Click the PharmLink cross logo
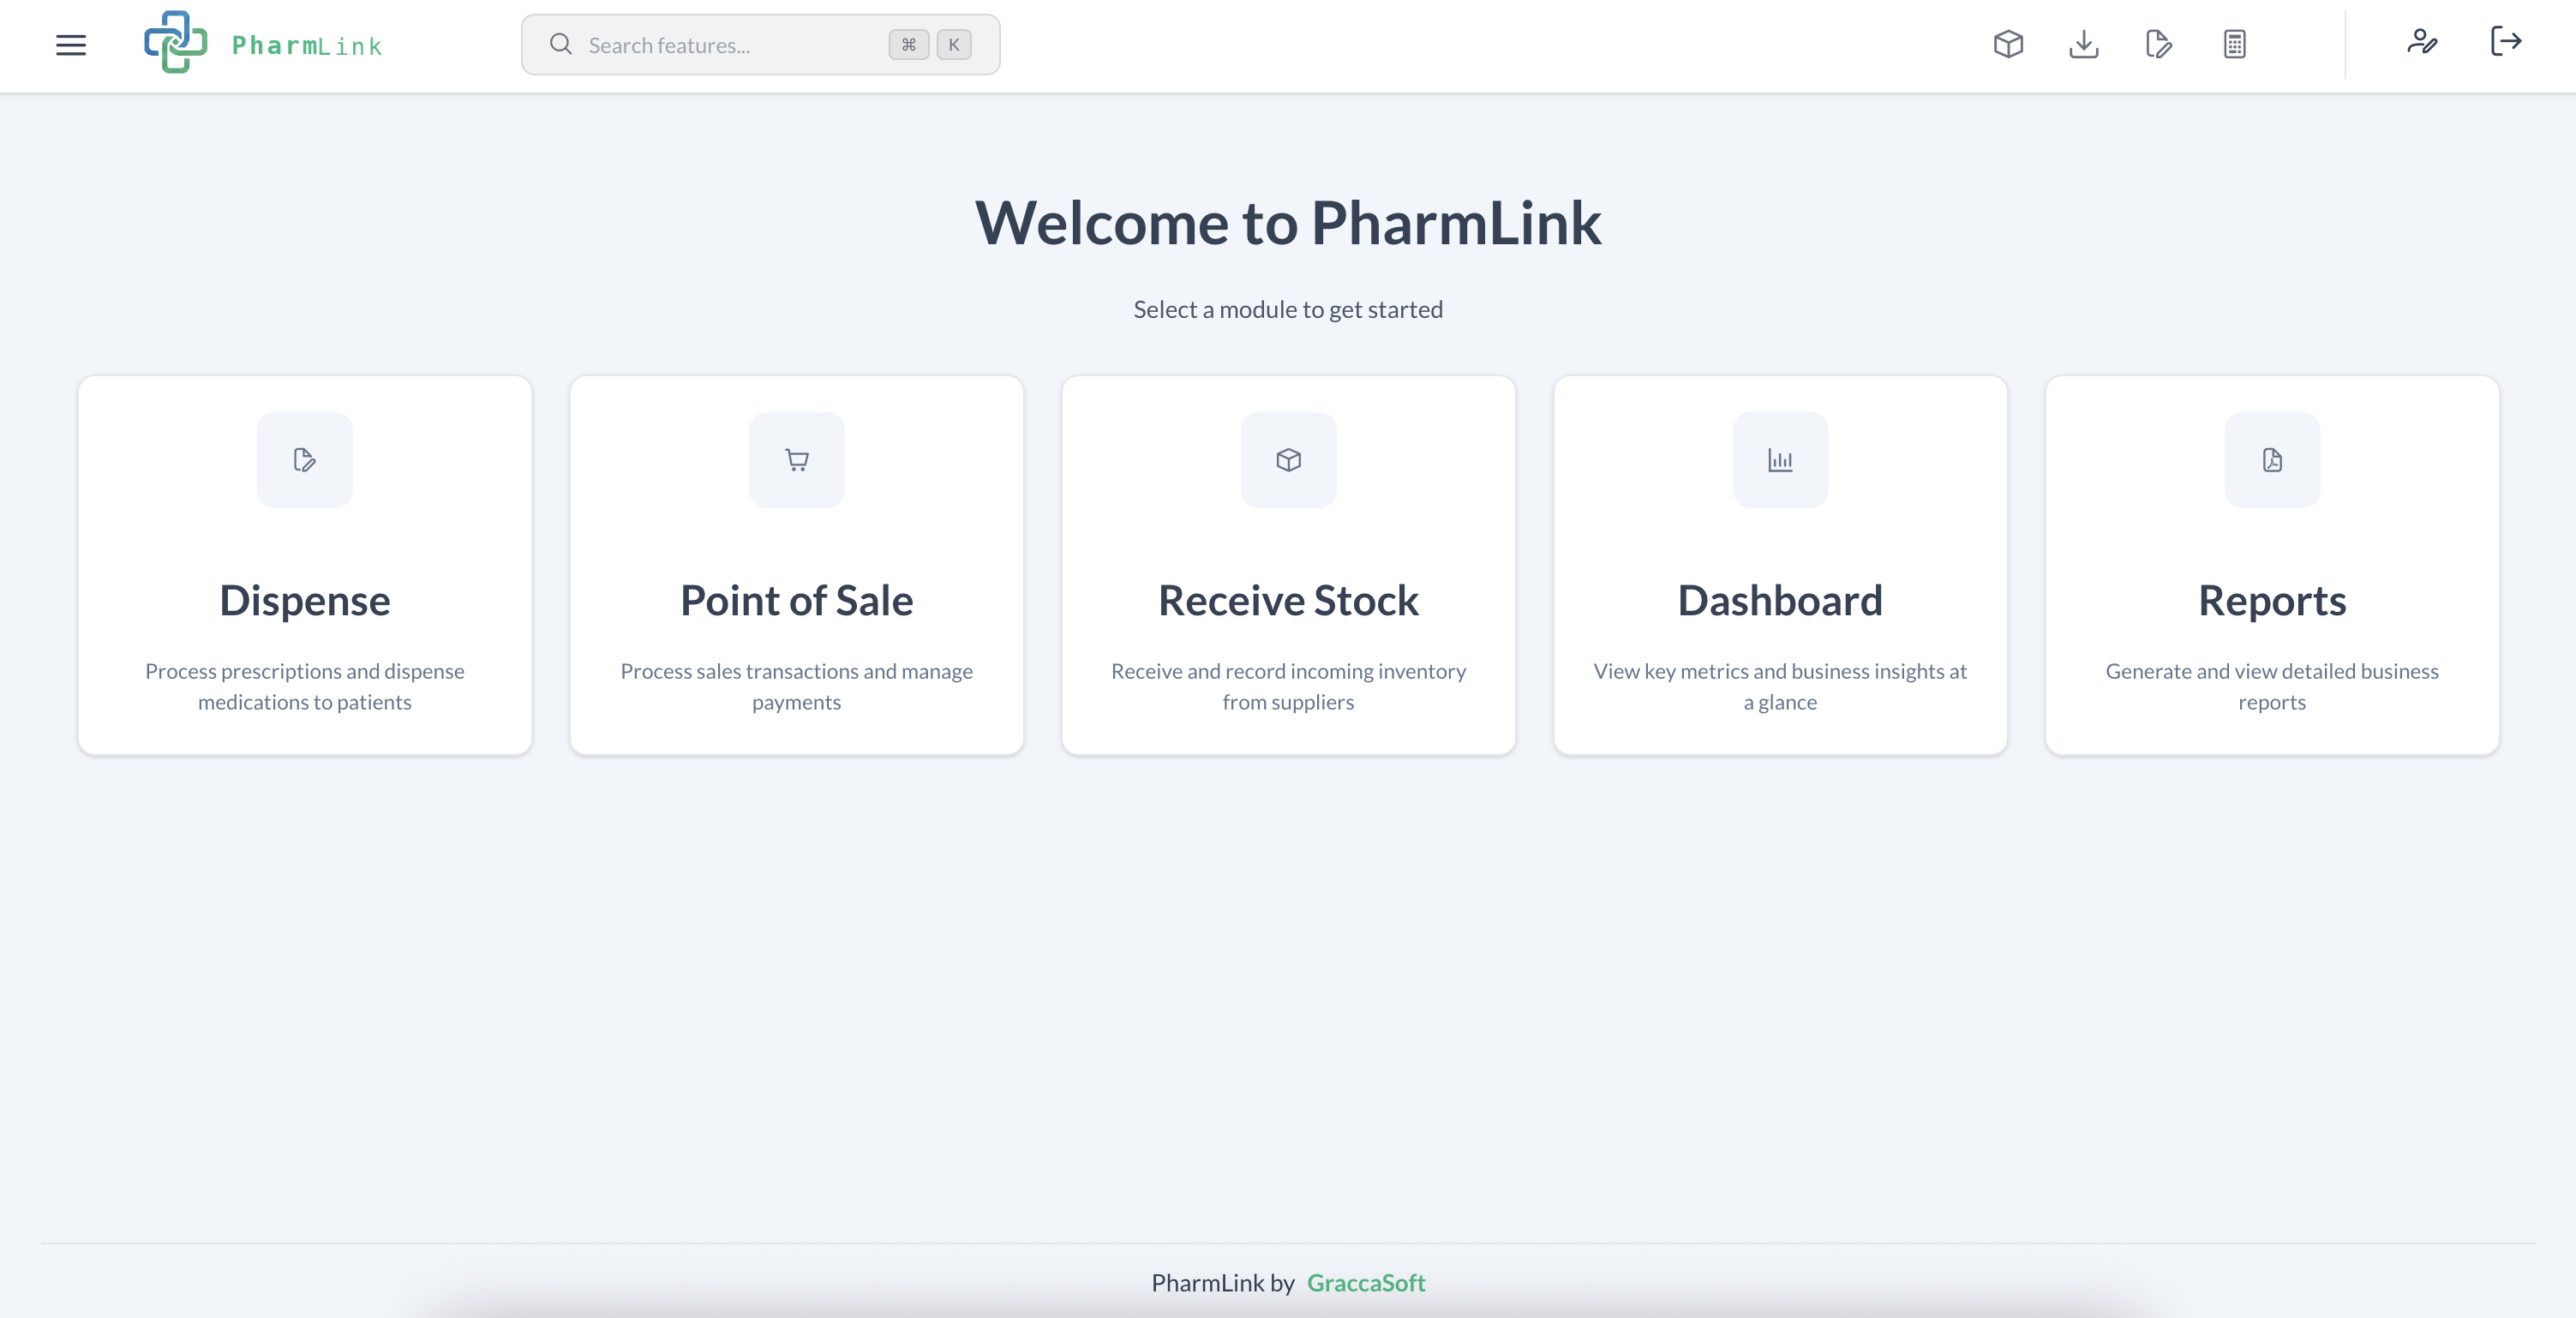This screenshot has height=1318, width=2576. coord(176,43)
